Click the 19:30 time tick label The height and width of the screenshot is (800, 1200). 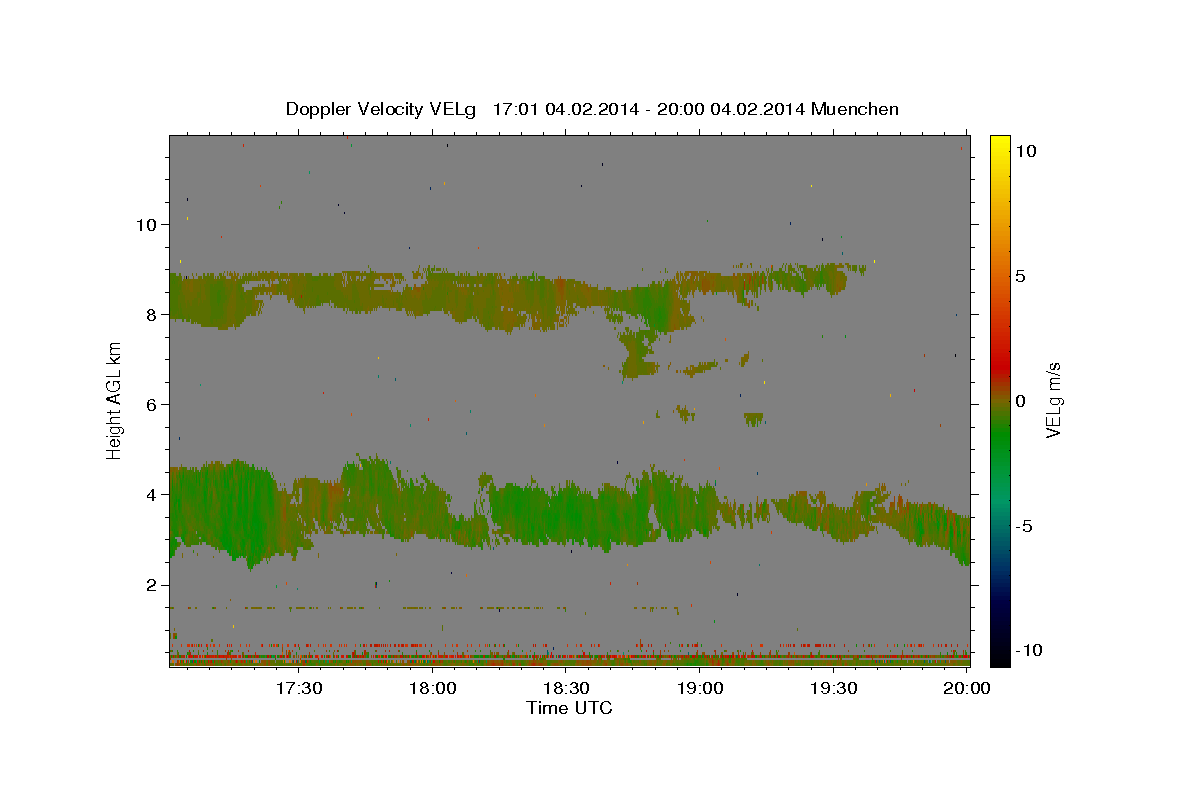(833, 689)
